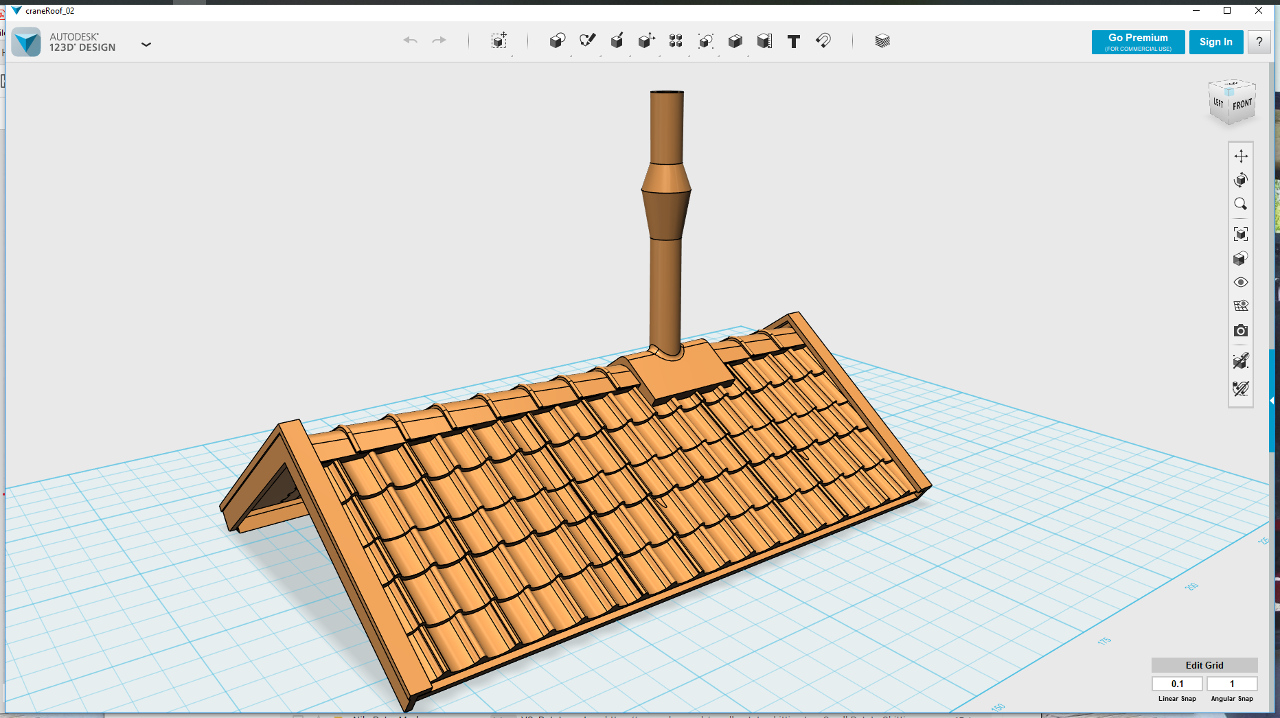Image resolution: width=1280 pixels, height=718 pixels.
Task: Open the Transform tool
Action: pos(499,41)
